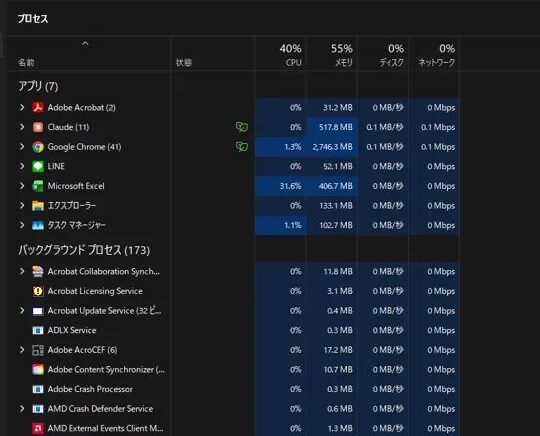540x436 pixels.
Task: Select the Adobe Crash Processor row name
Action: pos(90,389)
